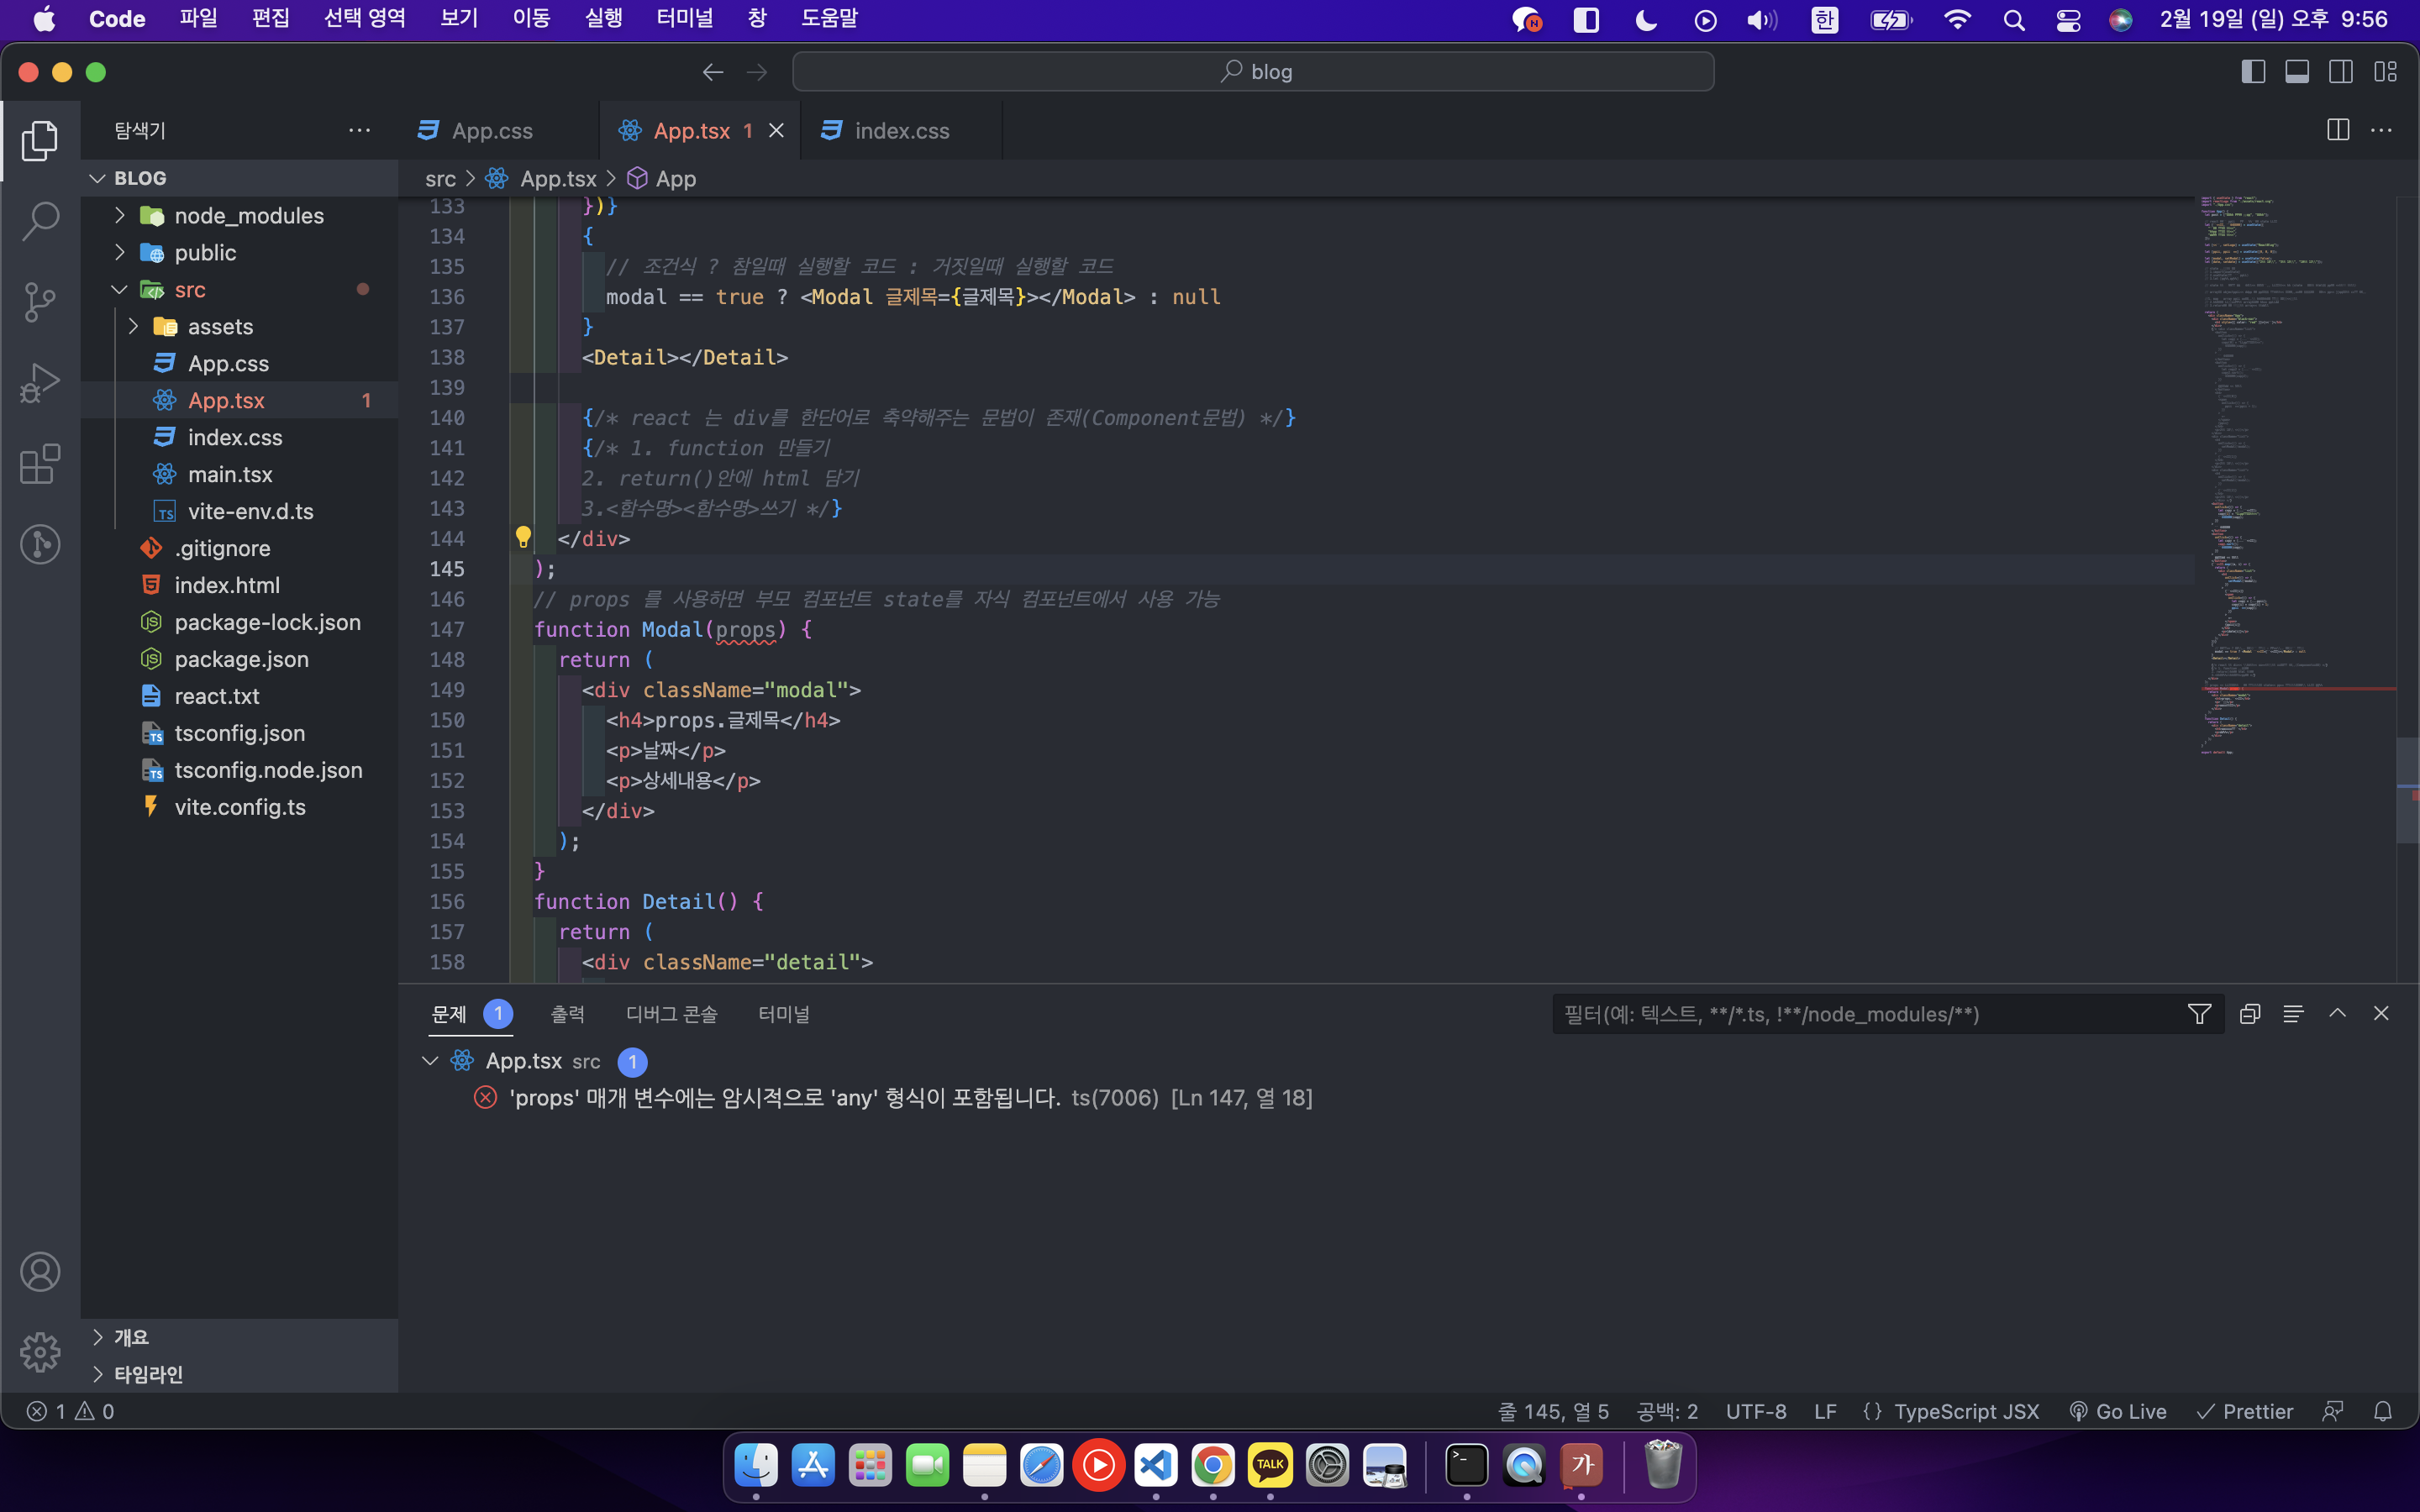Screen dimensions: 2420x1512
Task: Open Explorer More Actions ellipsis
Action: click(359, 130)
